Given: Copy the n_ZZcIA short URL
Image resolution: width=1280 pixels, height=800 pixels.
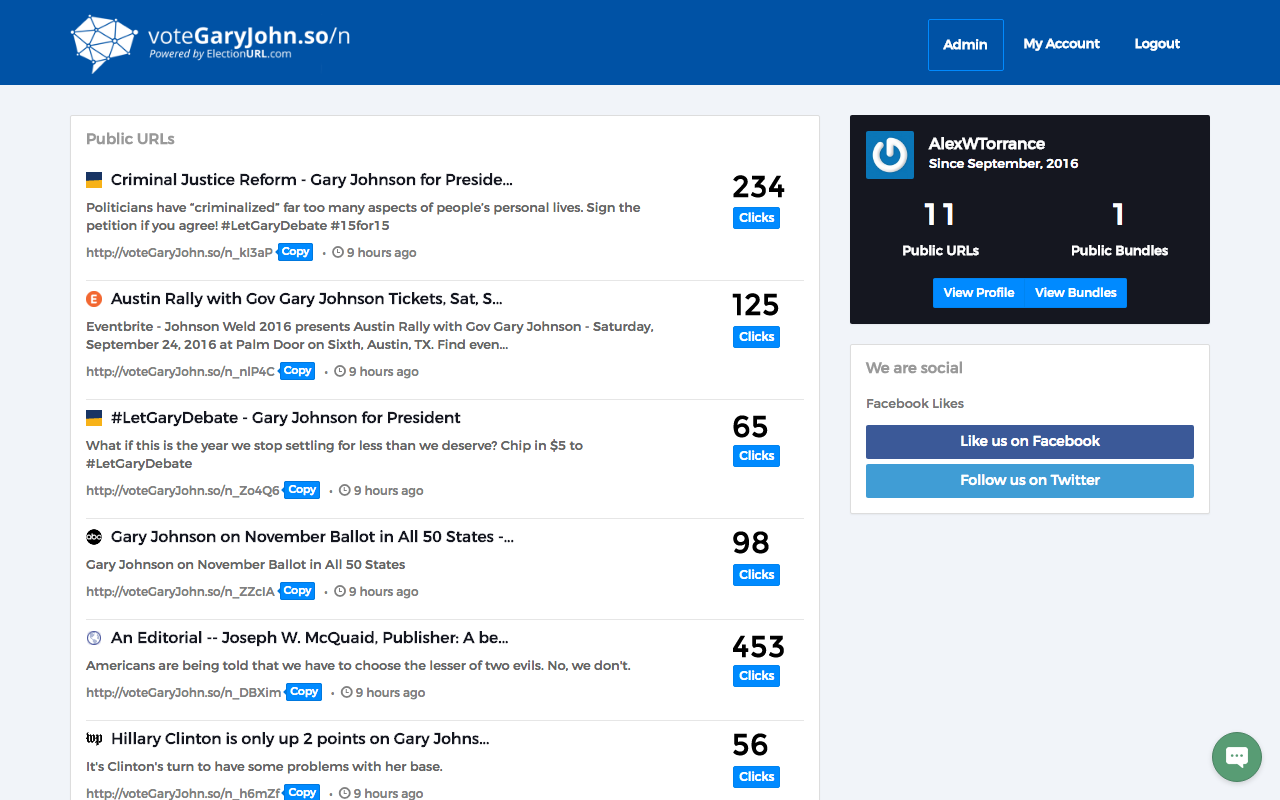Looking at the screenshot, I should (x=297, y=591).
